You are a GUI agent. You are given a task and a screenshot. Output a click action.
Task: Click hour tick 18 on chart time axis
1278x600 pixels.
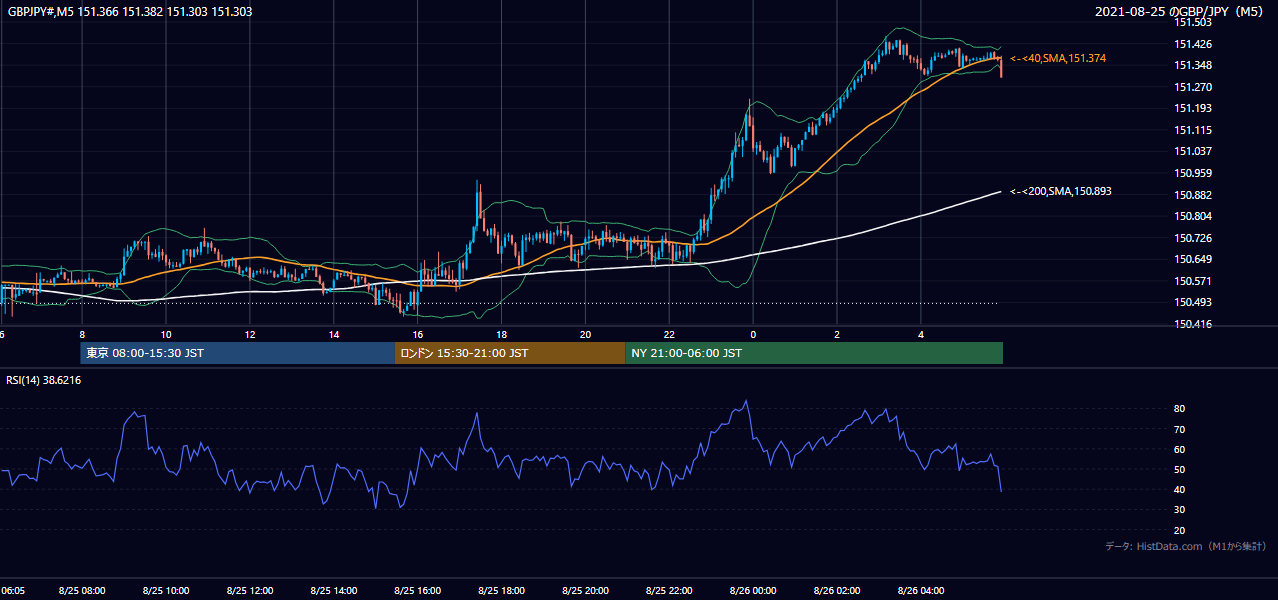click(x=501, y=335)
